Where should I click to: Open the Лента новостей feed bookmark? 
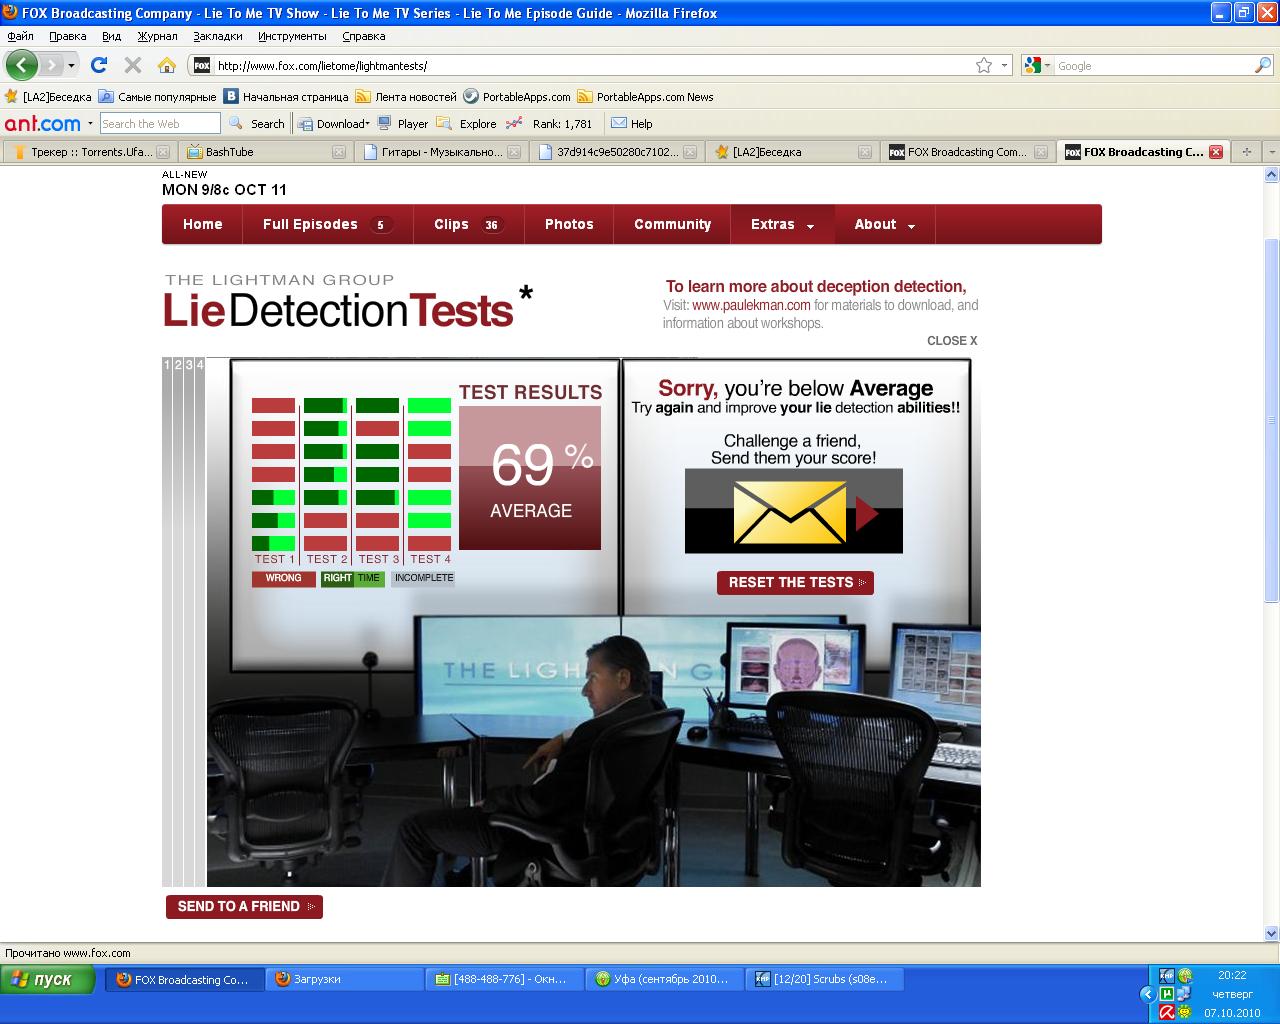click(406, 97)
